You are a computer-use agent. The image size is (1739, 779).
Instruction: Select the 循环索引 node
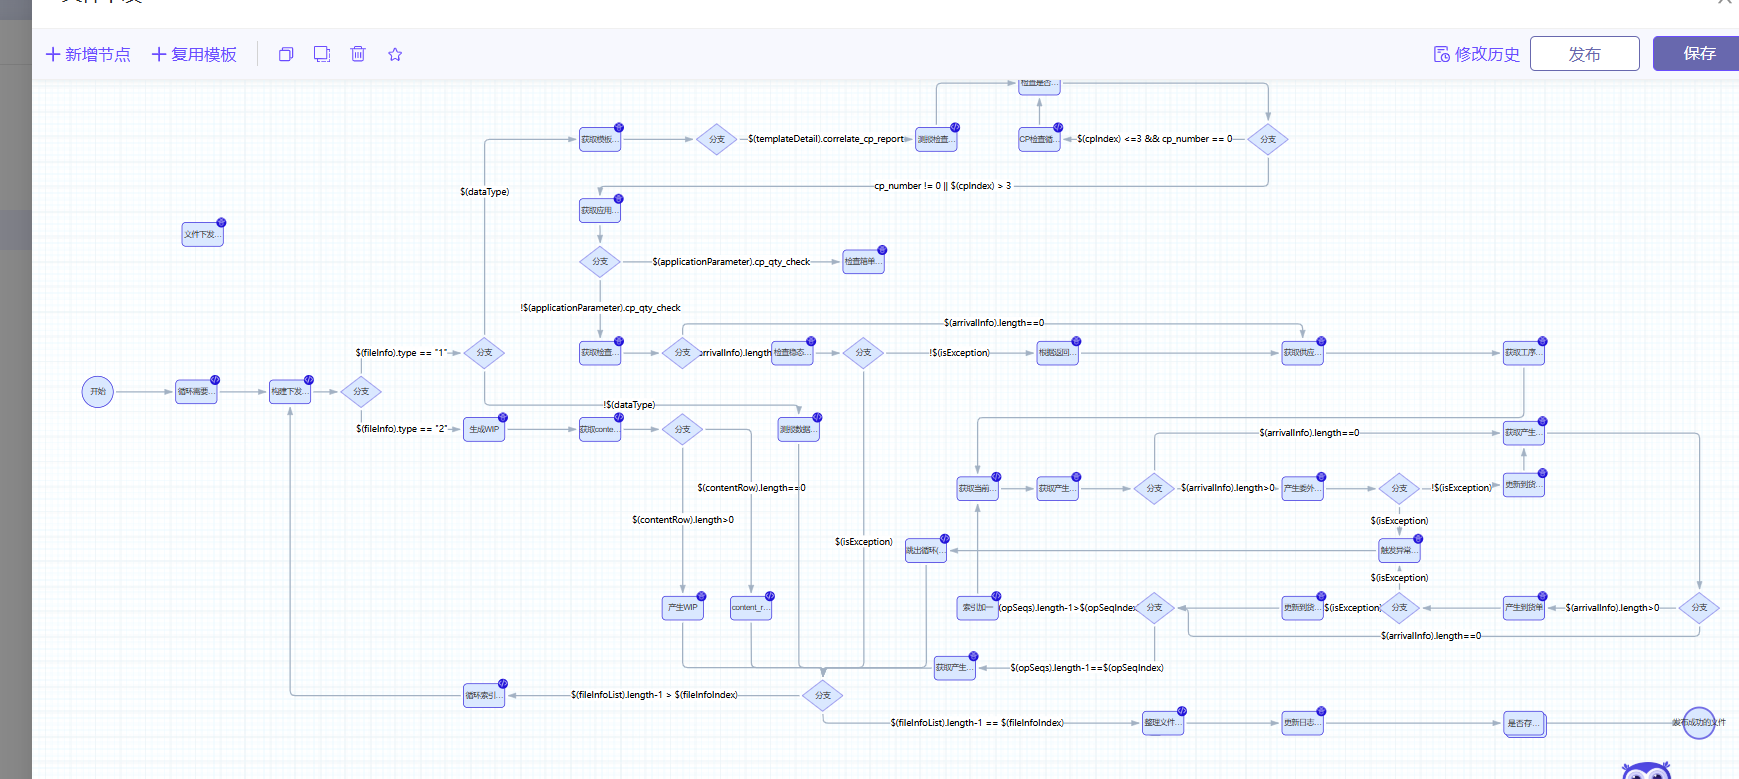(484, 696)
